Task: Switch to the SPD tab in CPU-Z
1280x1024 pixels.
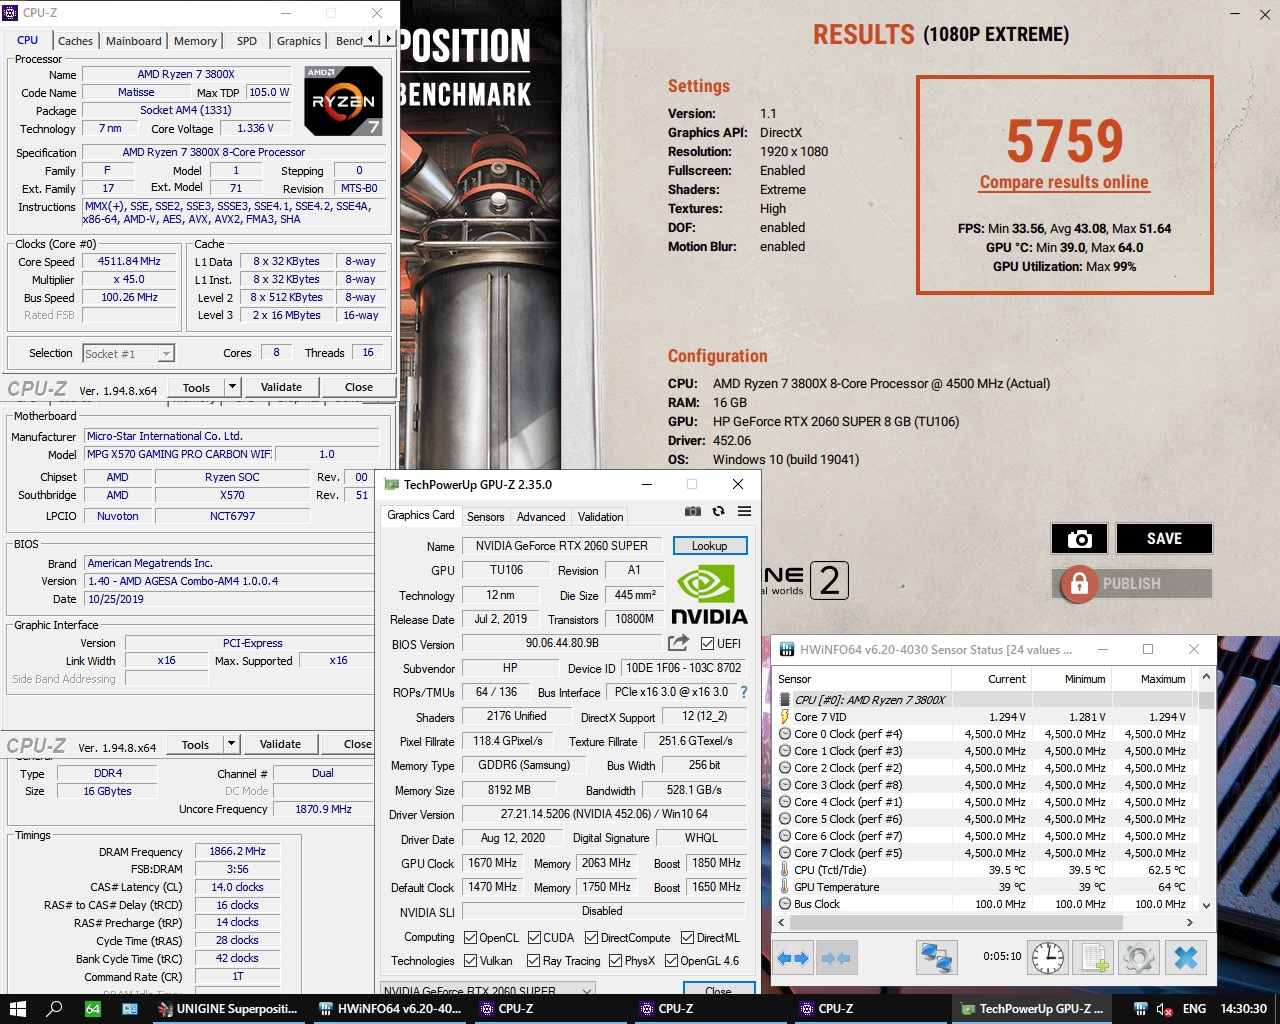Action: point(247,41)
